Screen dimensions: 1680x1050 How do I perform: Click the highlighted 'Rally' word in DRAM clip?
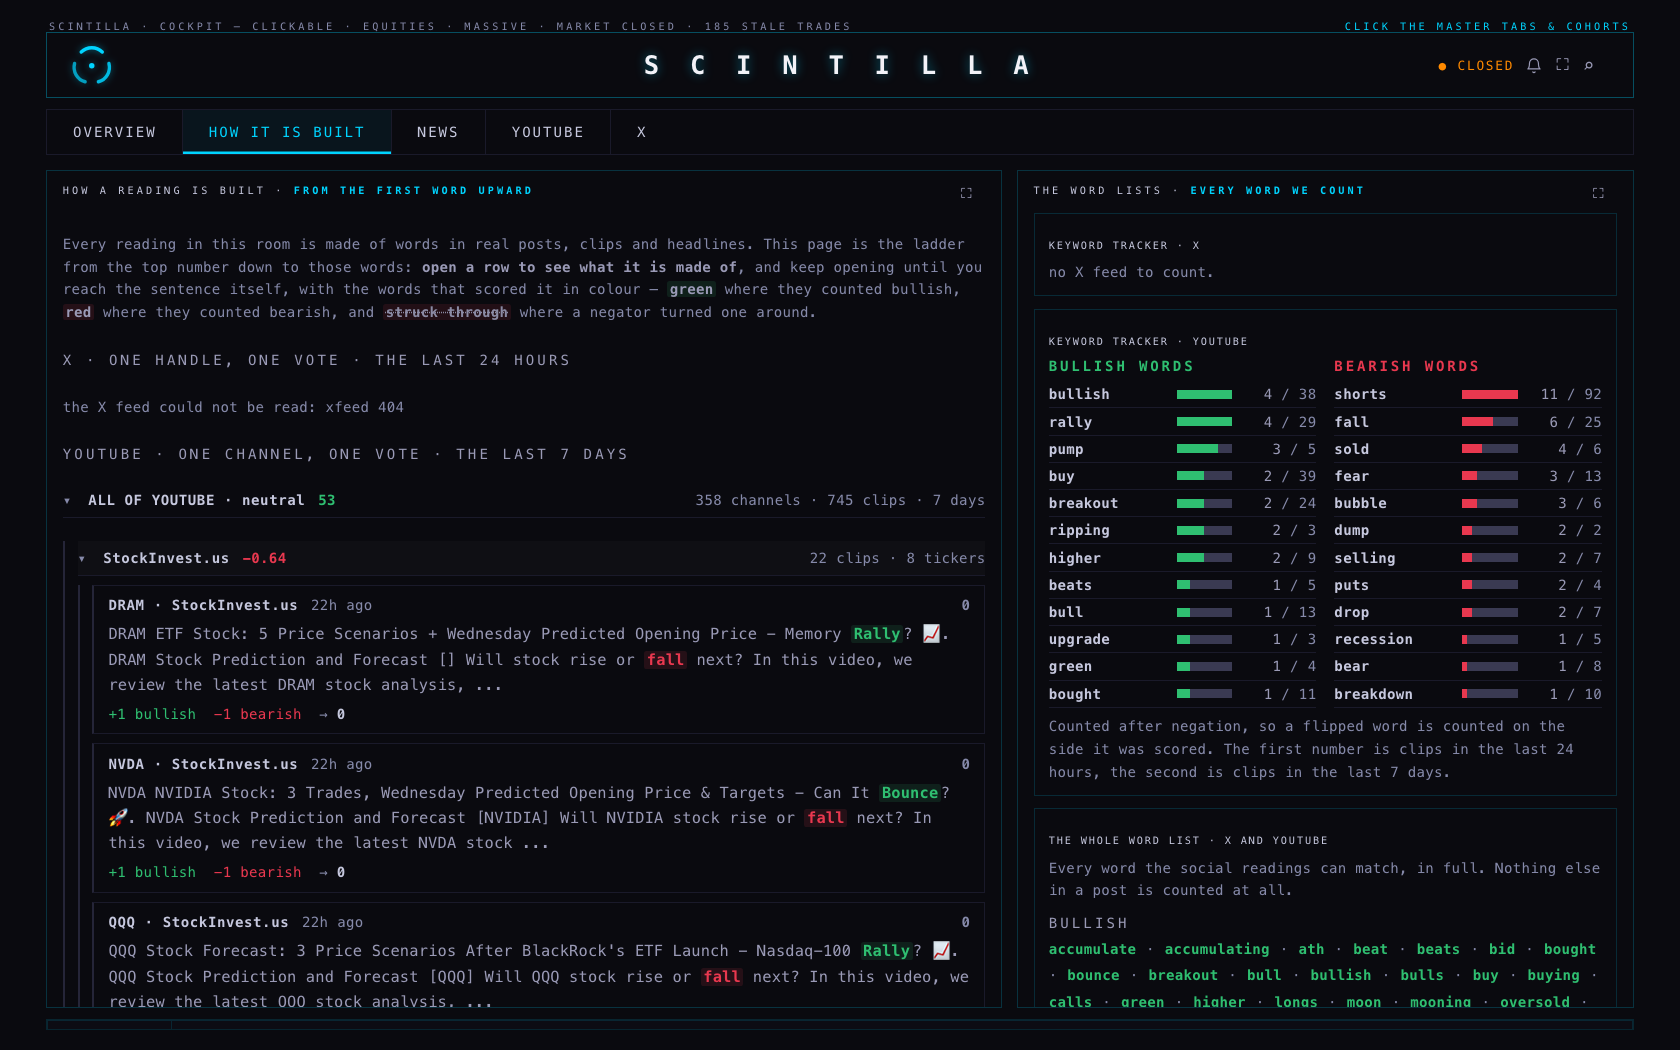pyautogui.click(x=877, y=634)
